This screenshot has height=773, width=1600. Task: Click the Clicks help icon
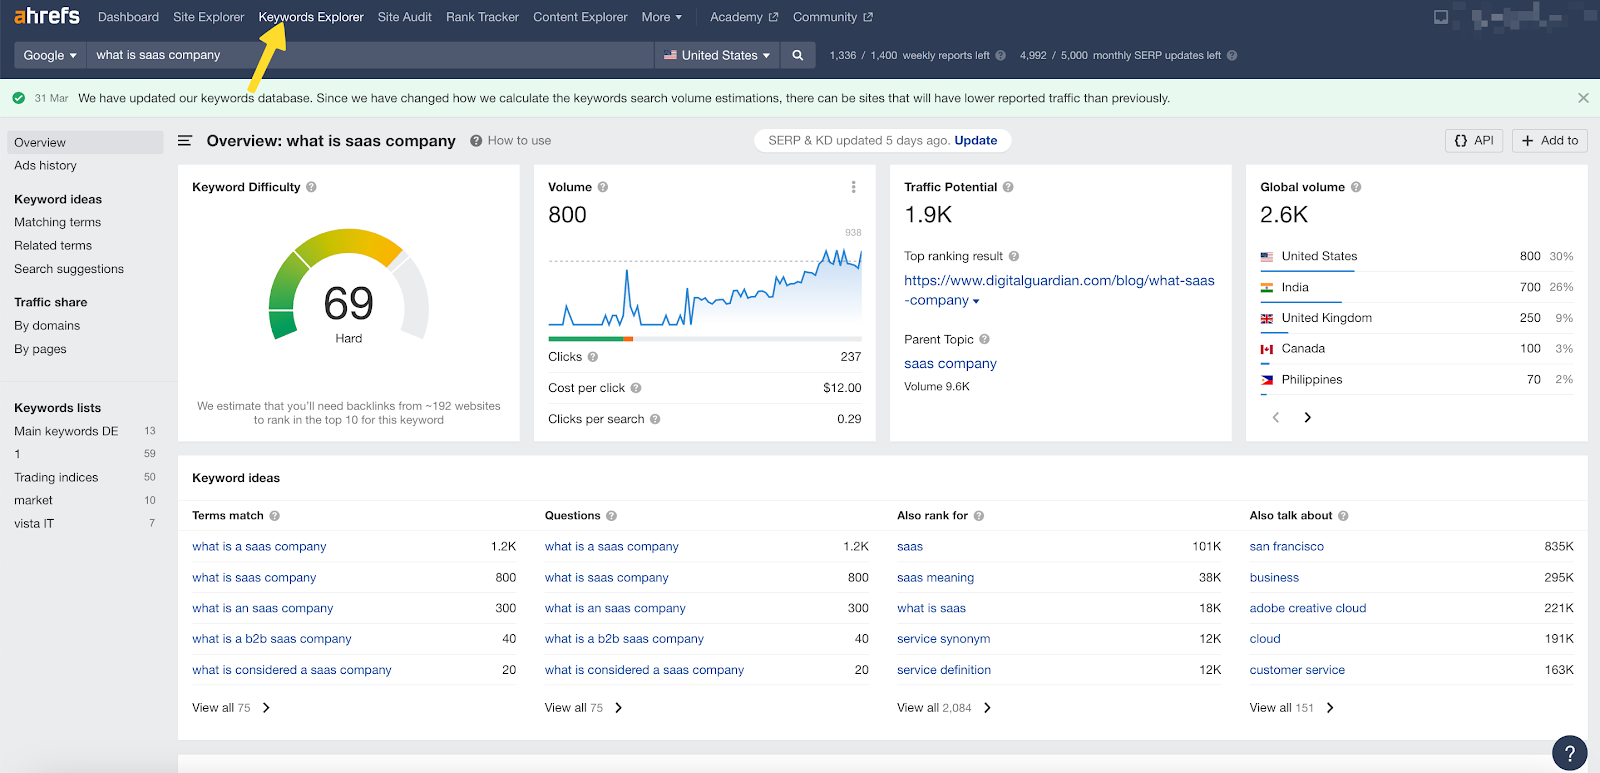tap(593, 357)
